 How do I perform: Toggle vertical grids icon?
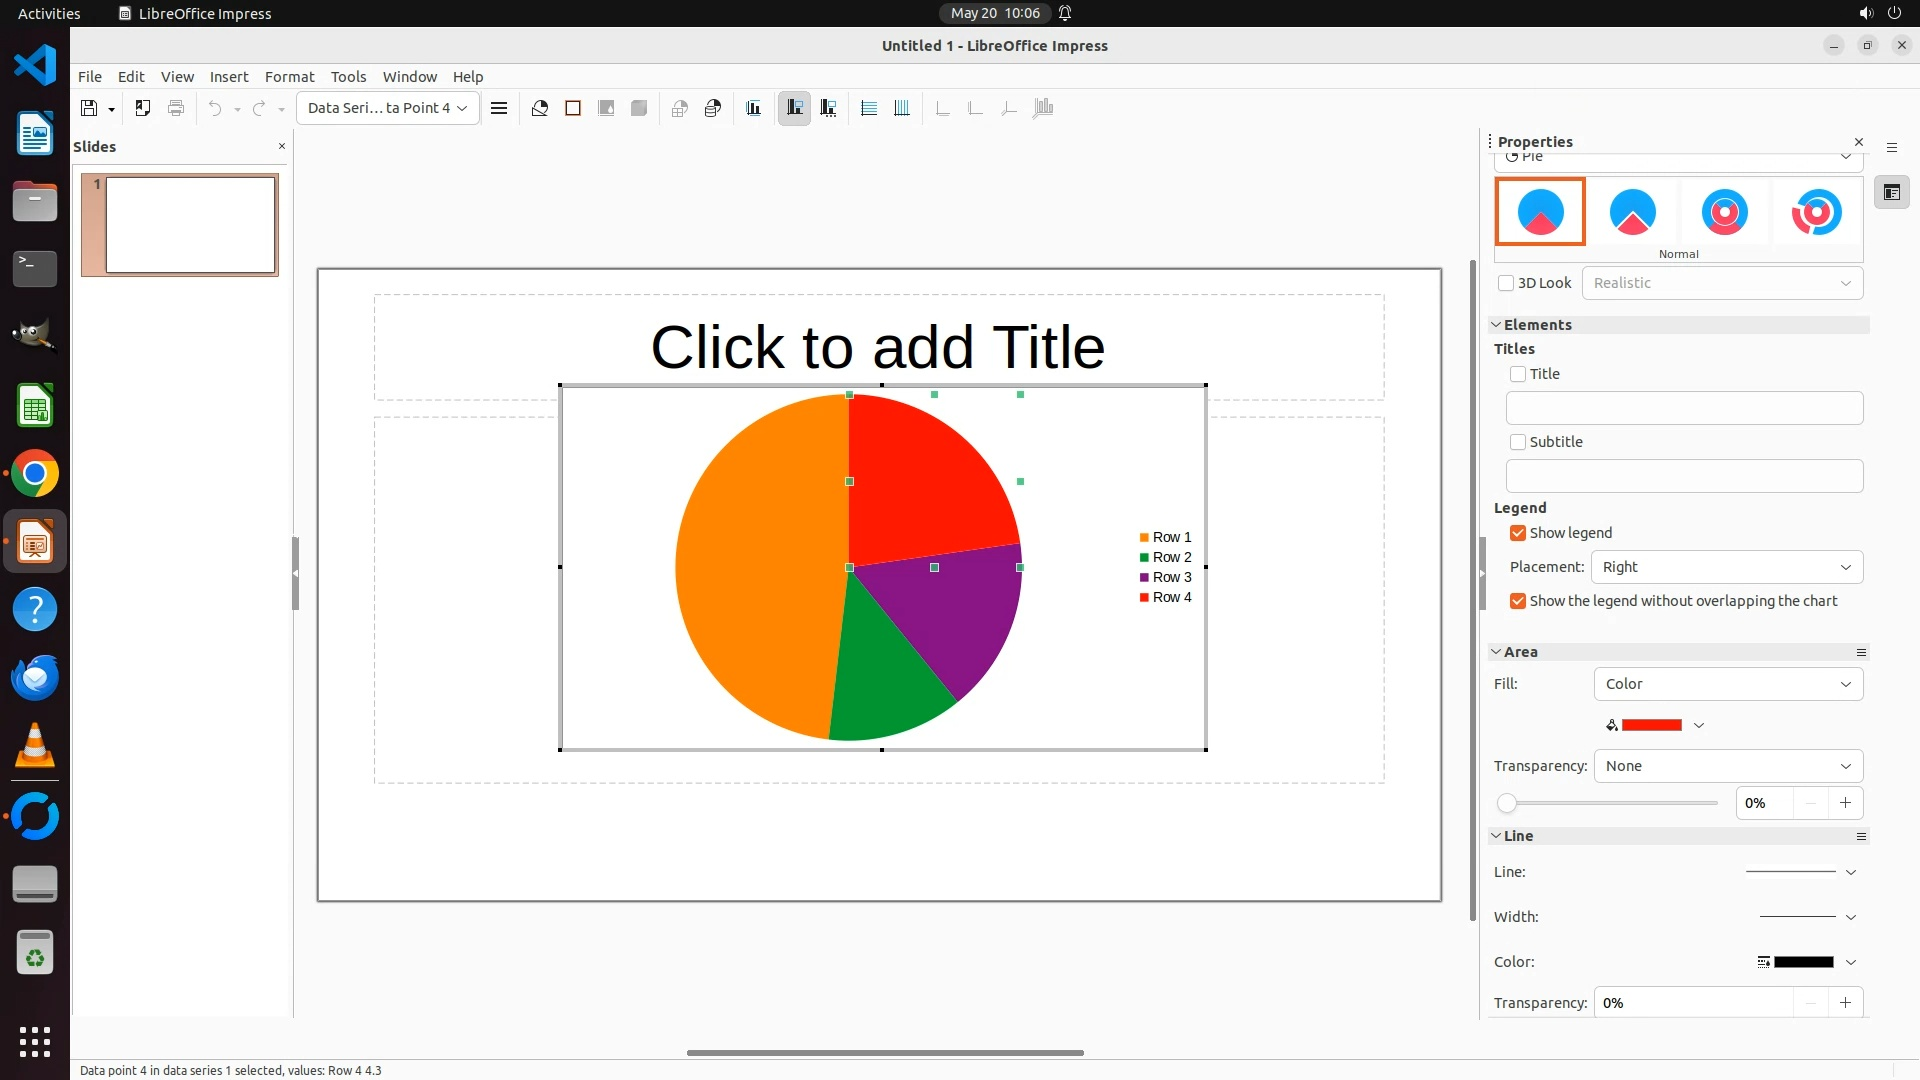click(902, 108)
